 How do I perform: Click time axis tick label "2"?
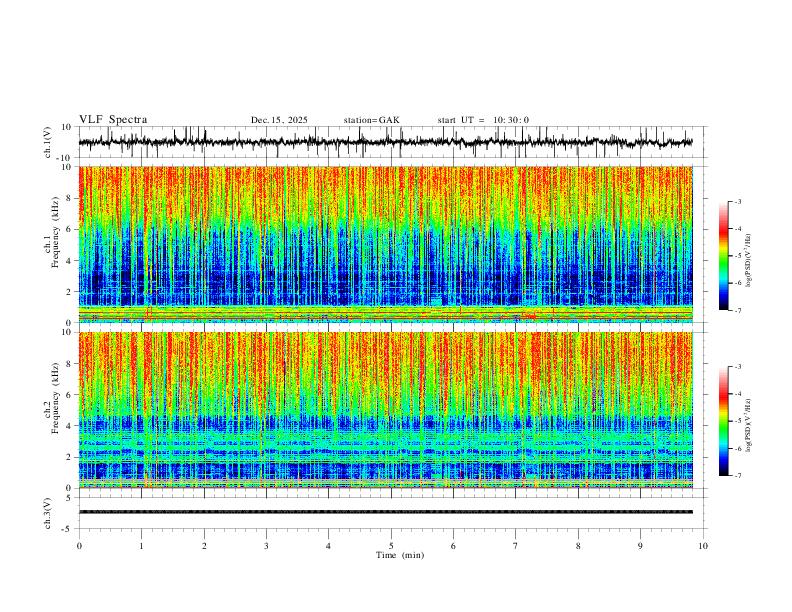[x=204, y=546]
